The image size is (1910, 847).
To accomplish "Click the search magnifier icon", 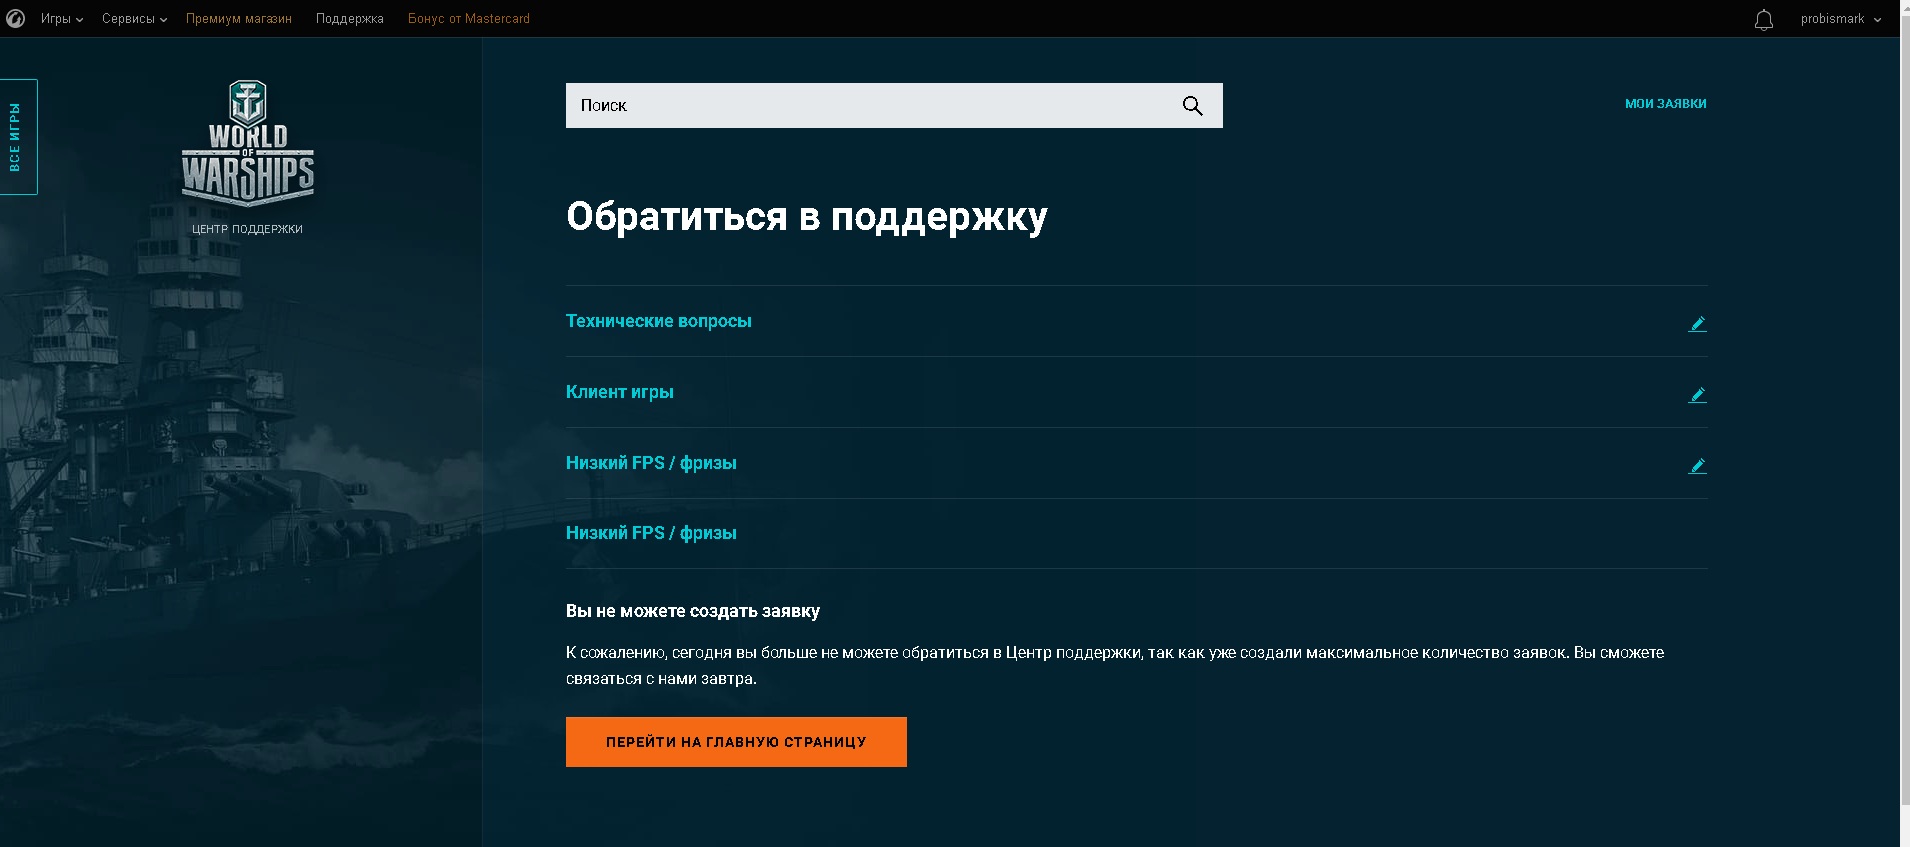I will click(1192, 106).
